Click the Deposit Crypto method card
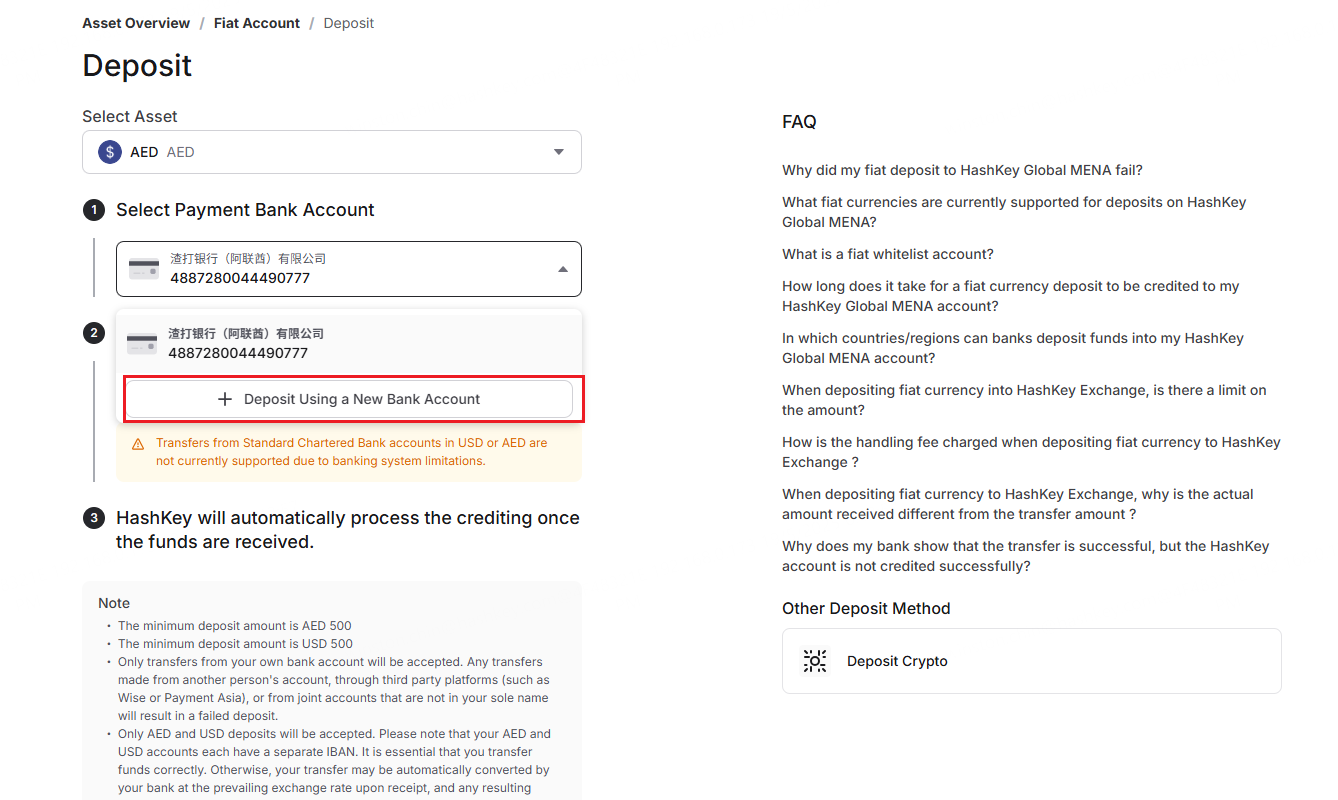Viewport: 1338px width, 800px height. (x=1030, y=660)
